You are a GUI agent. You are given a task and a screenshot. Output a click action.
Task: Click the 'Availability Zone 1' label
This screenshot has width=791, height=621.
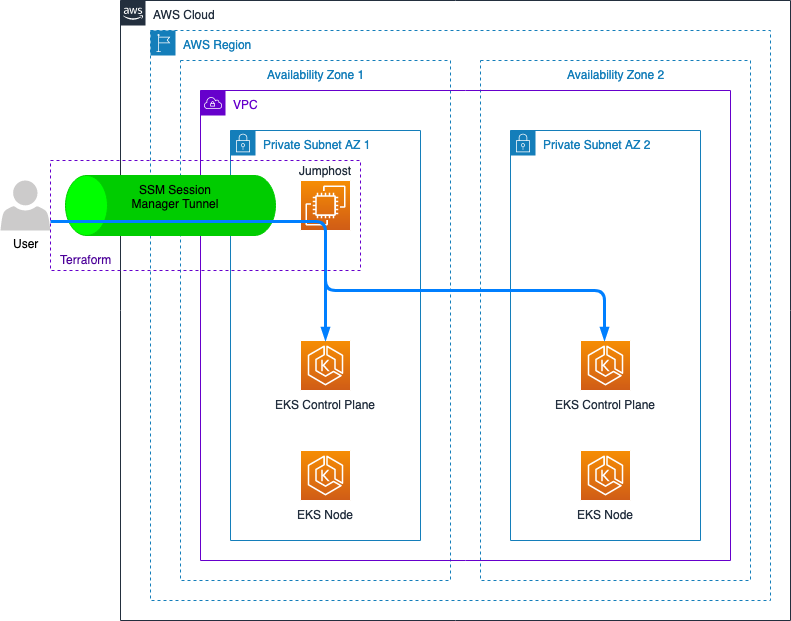pyautogui.click(x=315, y=75)
